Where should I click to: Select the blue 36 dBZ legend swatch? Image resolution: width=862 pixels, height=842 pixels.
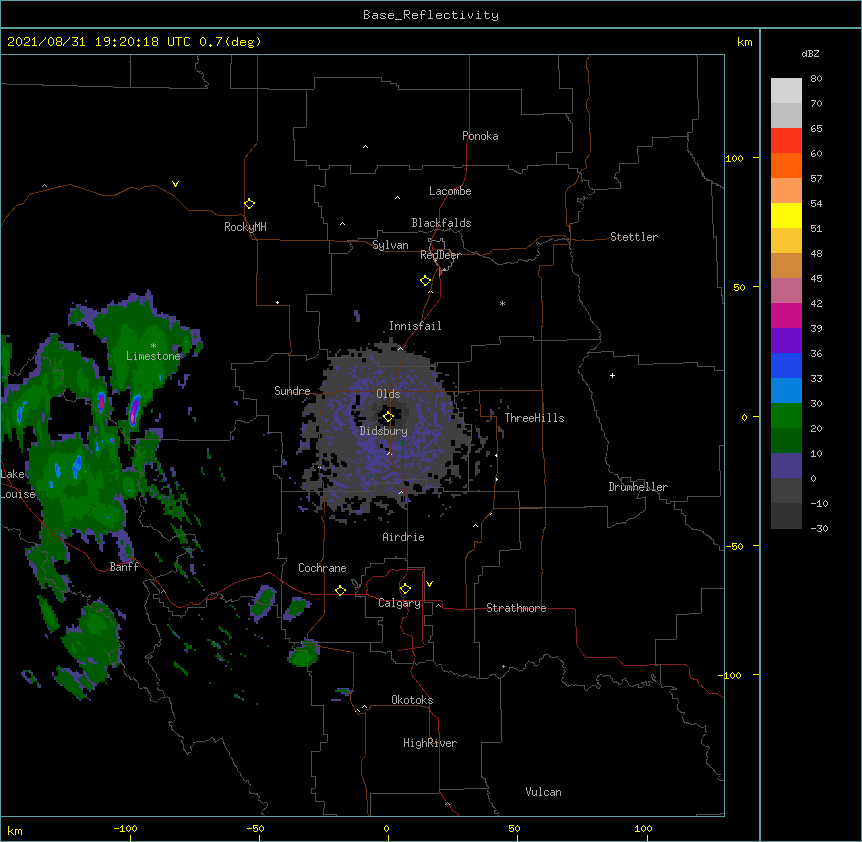coord(786,365)
